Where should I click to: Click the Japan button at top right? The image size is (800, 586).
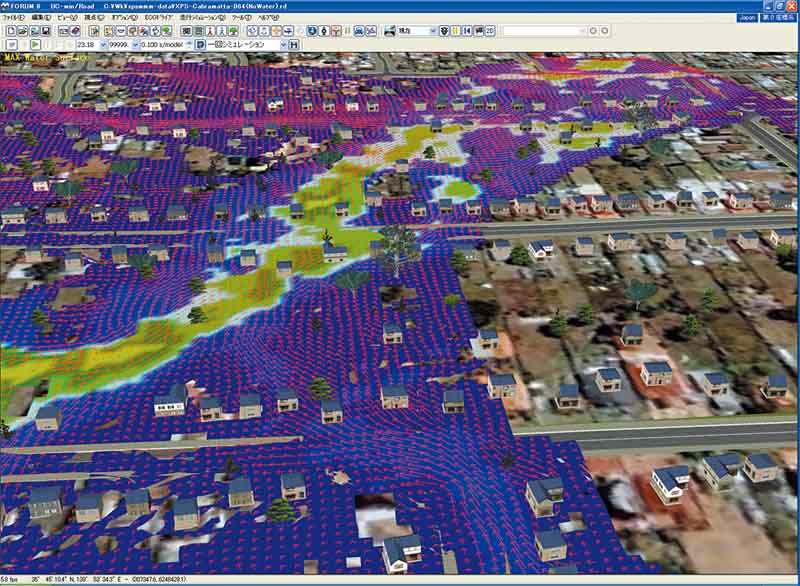coord(747,18)
